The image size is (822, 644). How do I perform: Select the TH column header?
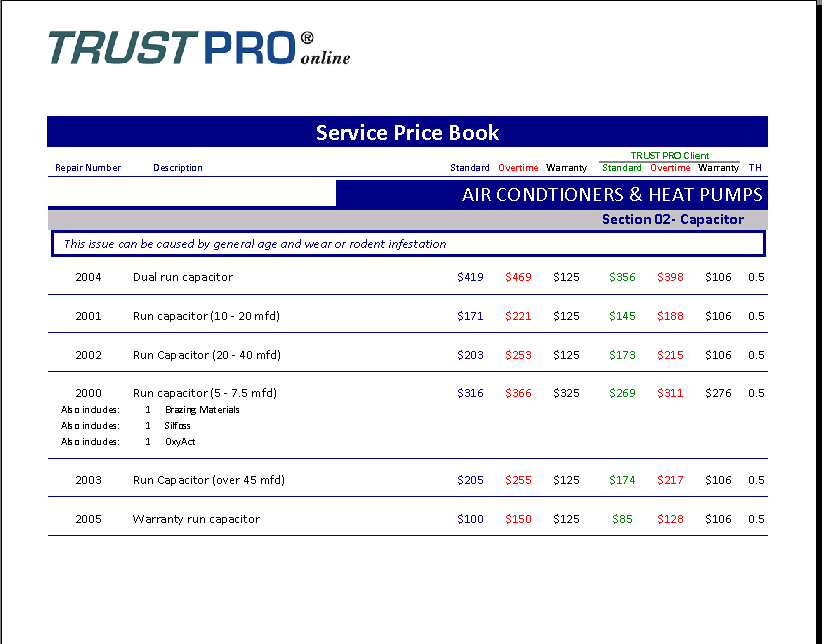click(x=755, y=168)
